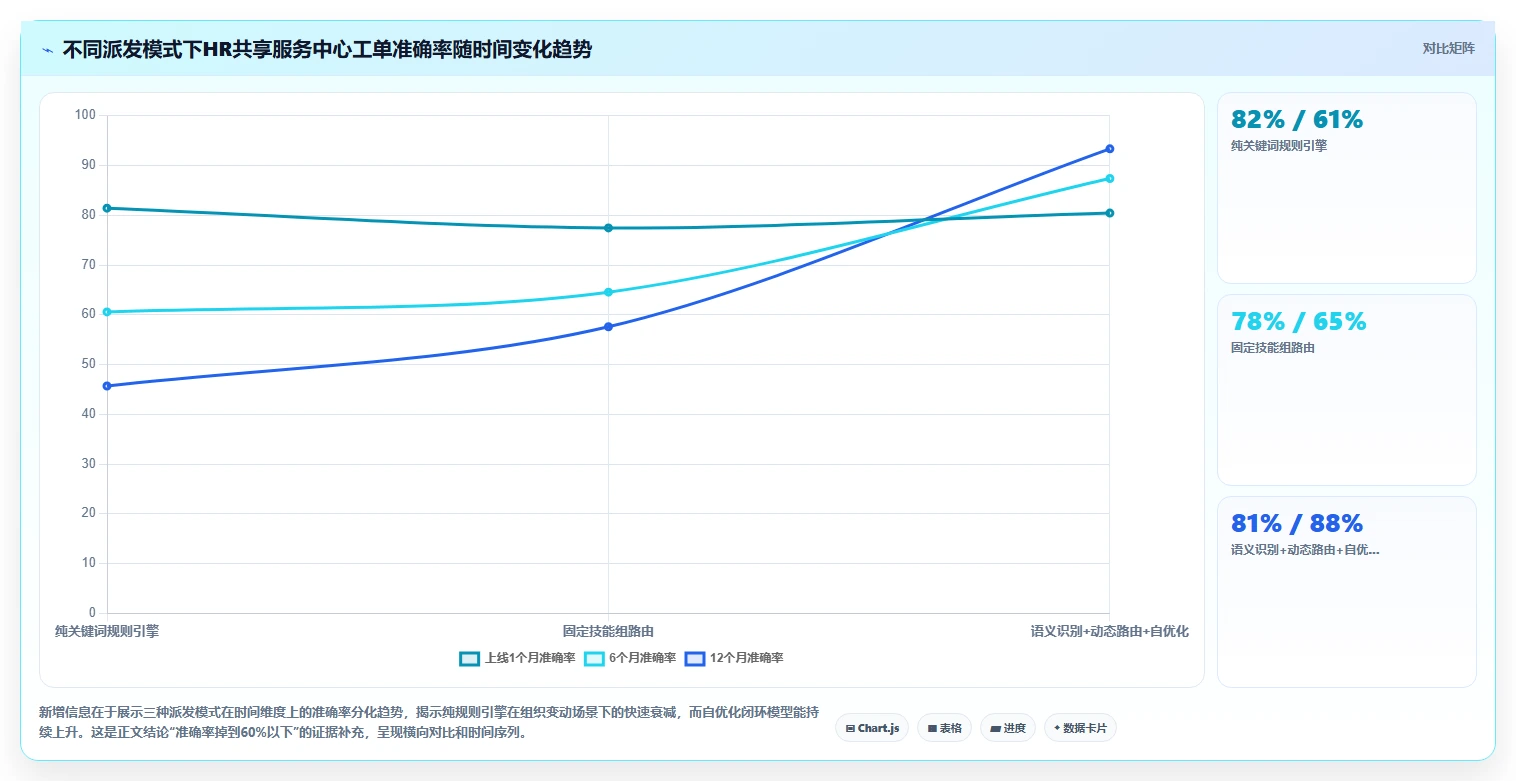This screenshot has width=1516, height=781.
Task: Toggle the 上线1个月准确率 legend entry
Action: pyautogui.click(x=517, y=658)
